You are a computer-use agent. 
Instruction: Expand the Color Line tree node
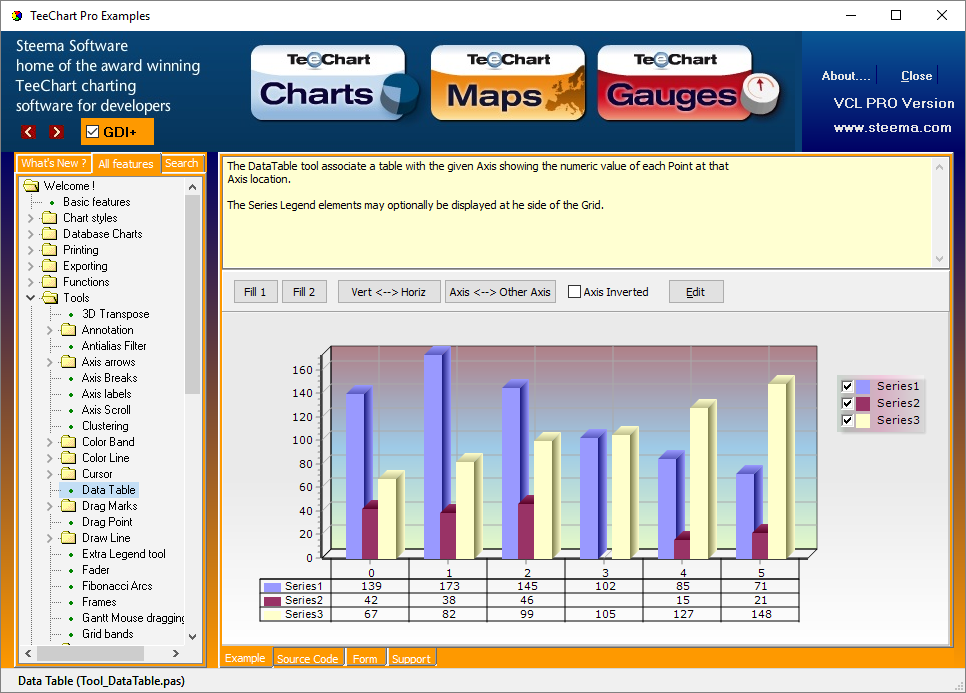coord(50,458)
